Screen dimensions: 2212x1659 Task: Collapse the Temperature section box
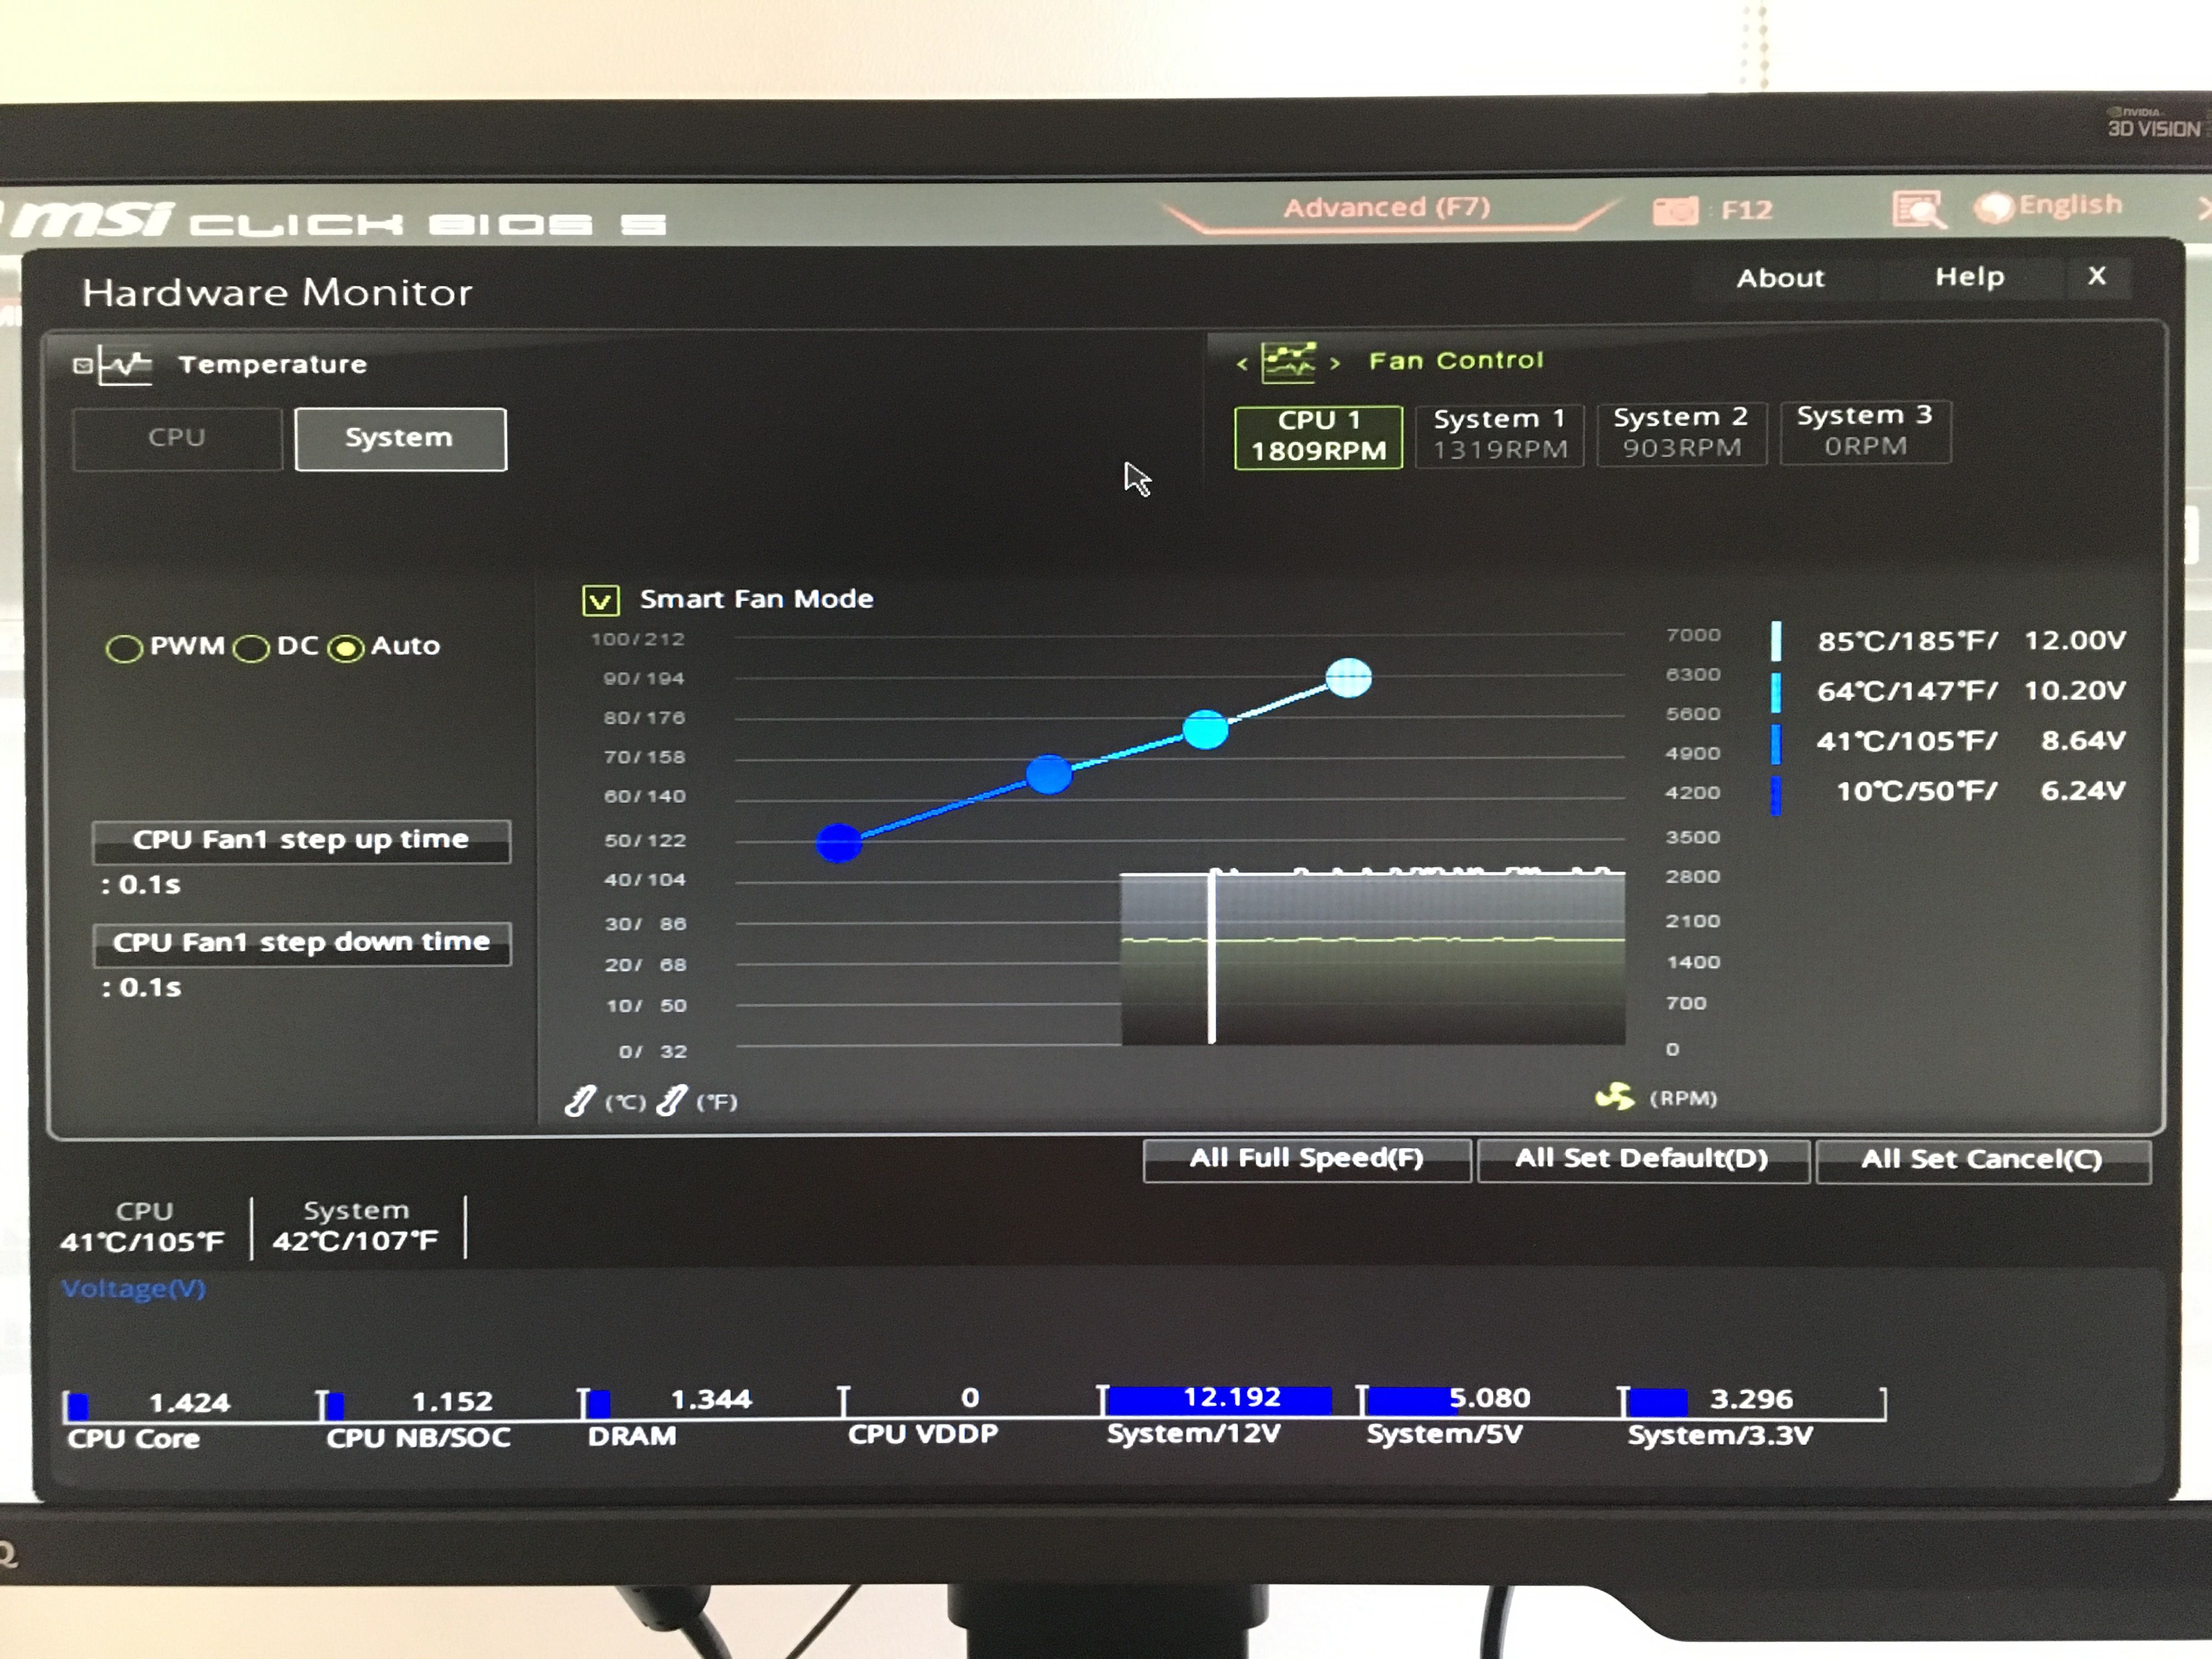tap(83, 366)
